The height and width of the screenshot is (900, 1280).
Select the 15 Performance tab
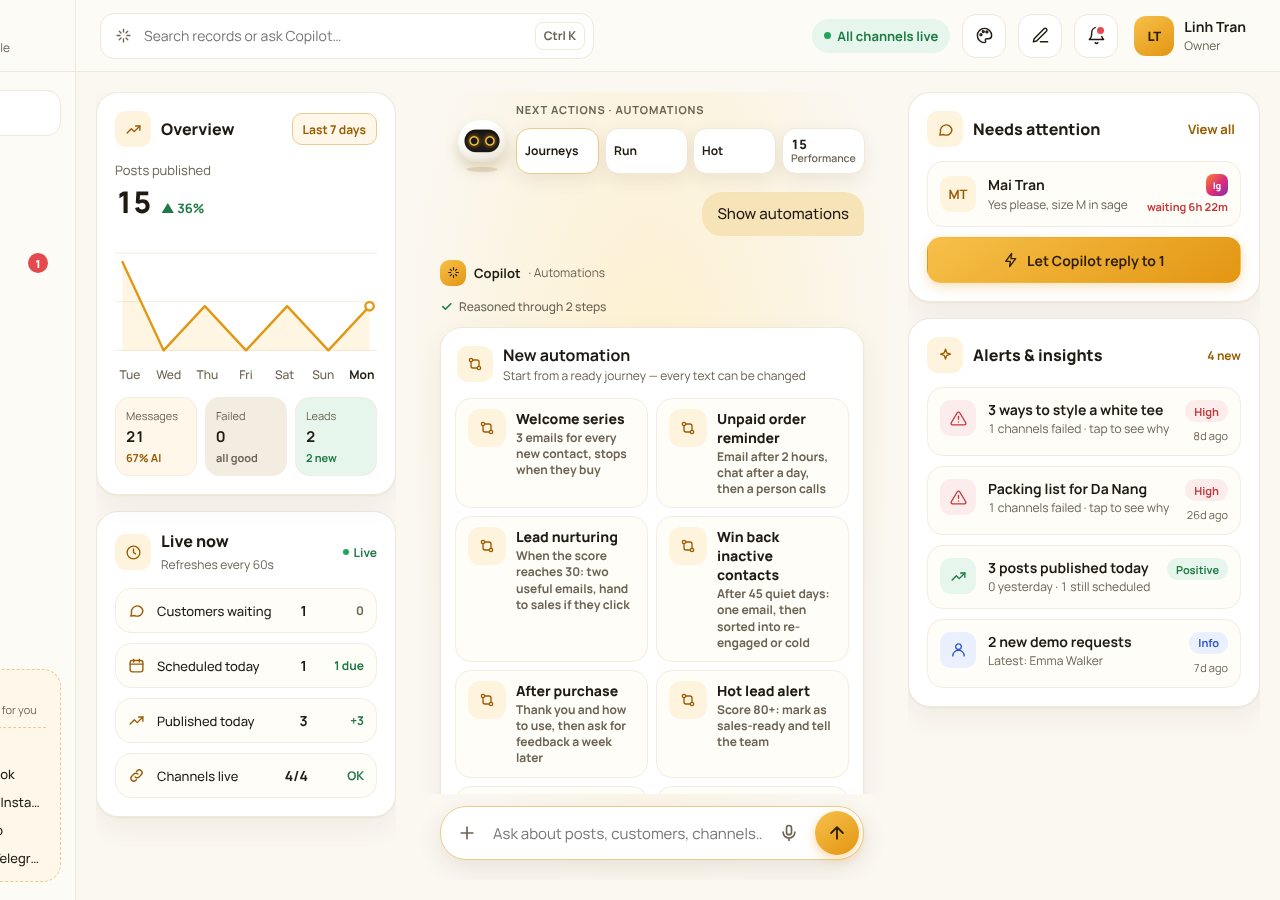coord(823,151)
